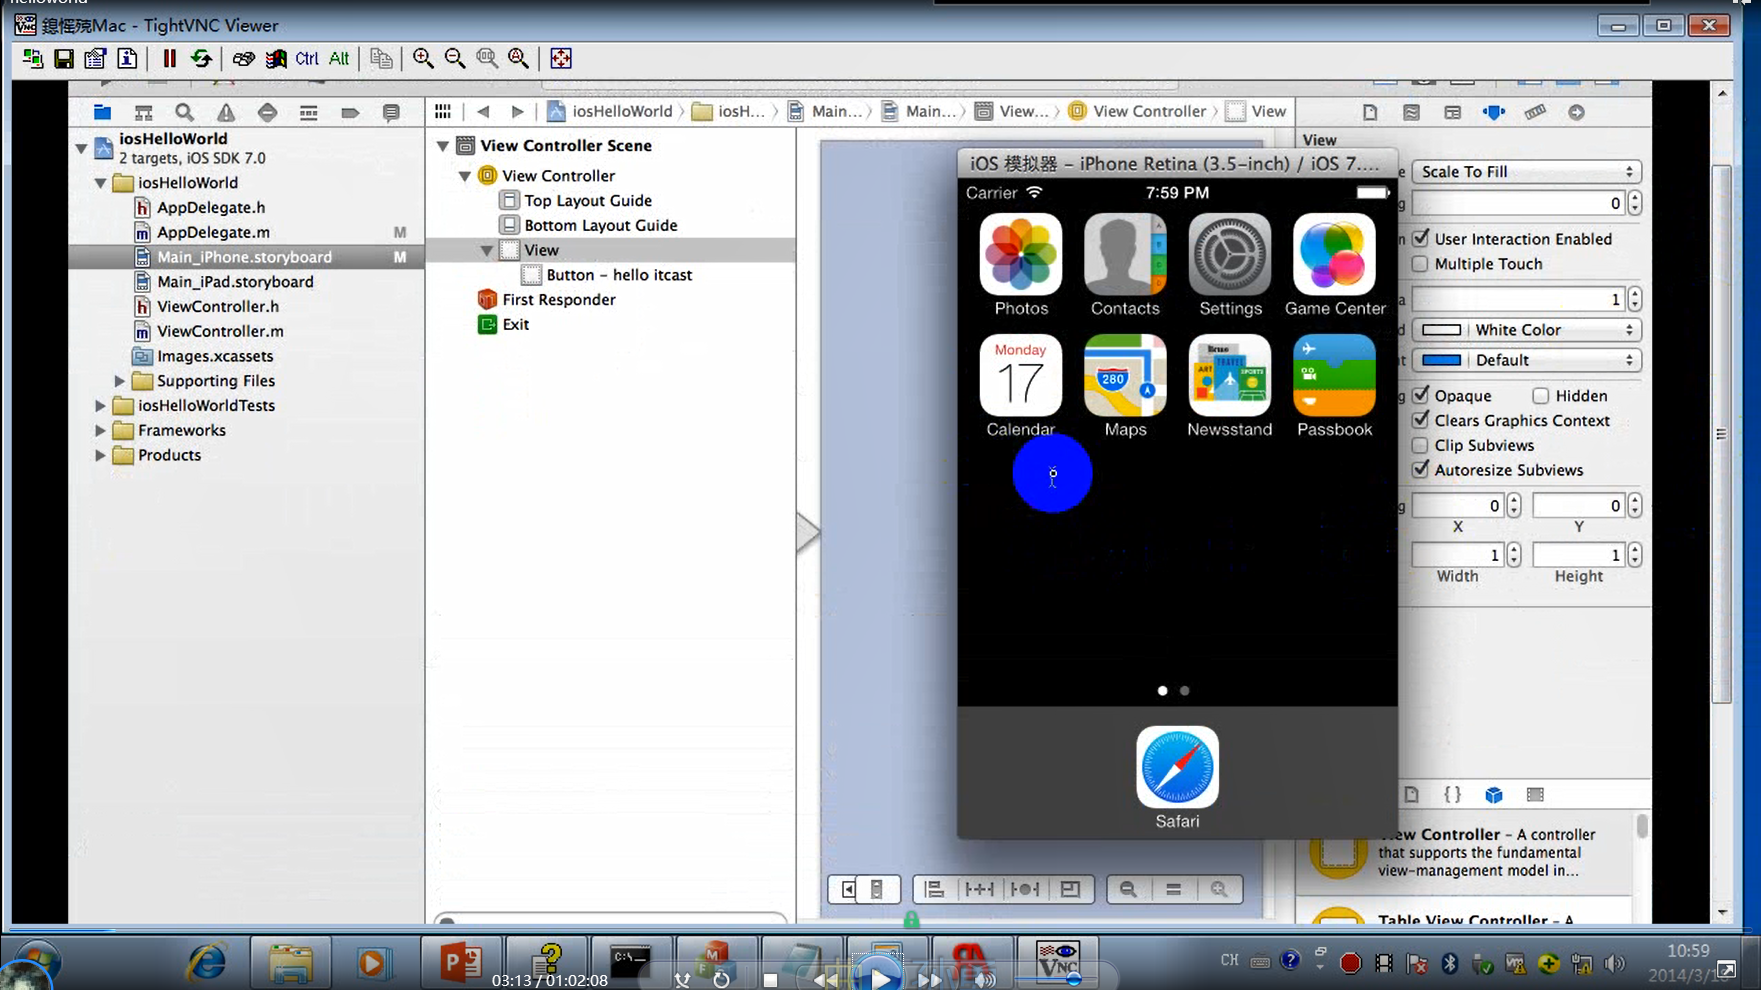Collapse the View Controller Scene outline
The height and width of the screenshot is (990, 1761).
[x=442, y=146]
